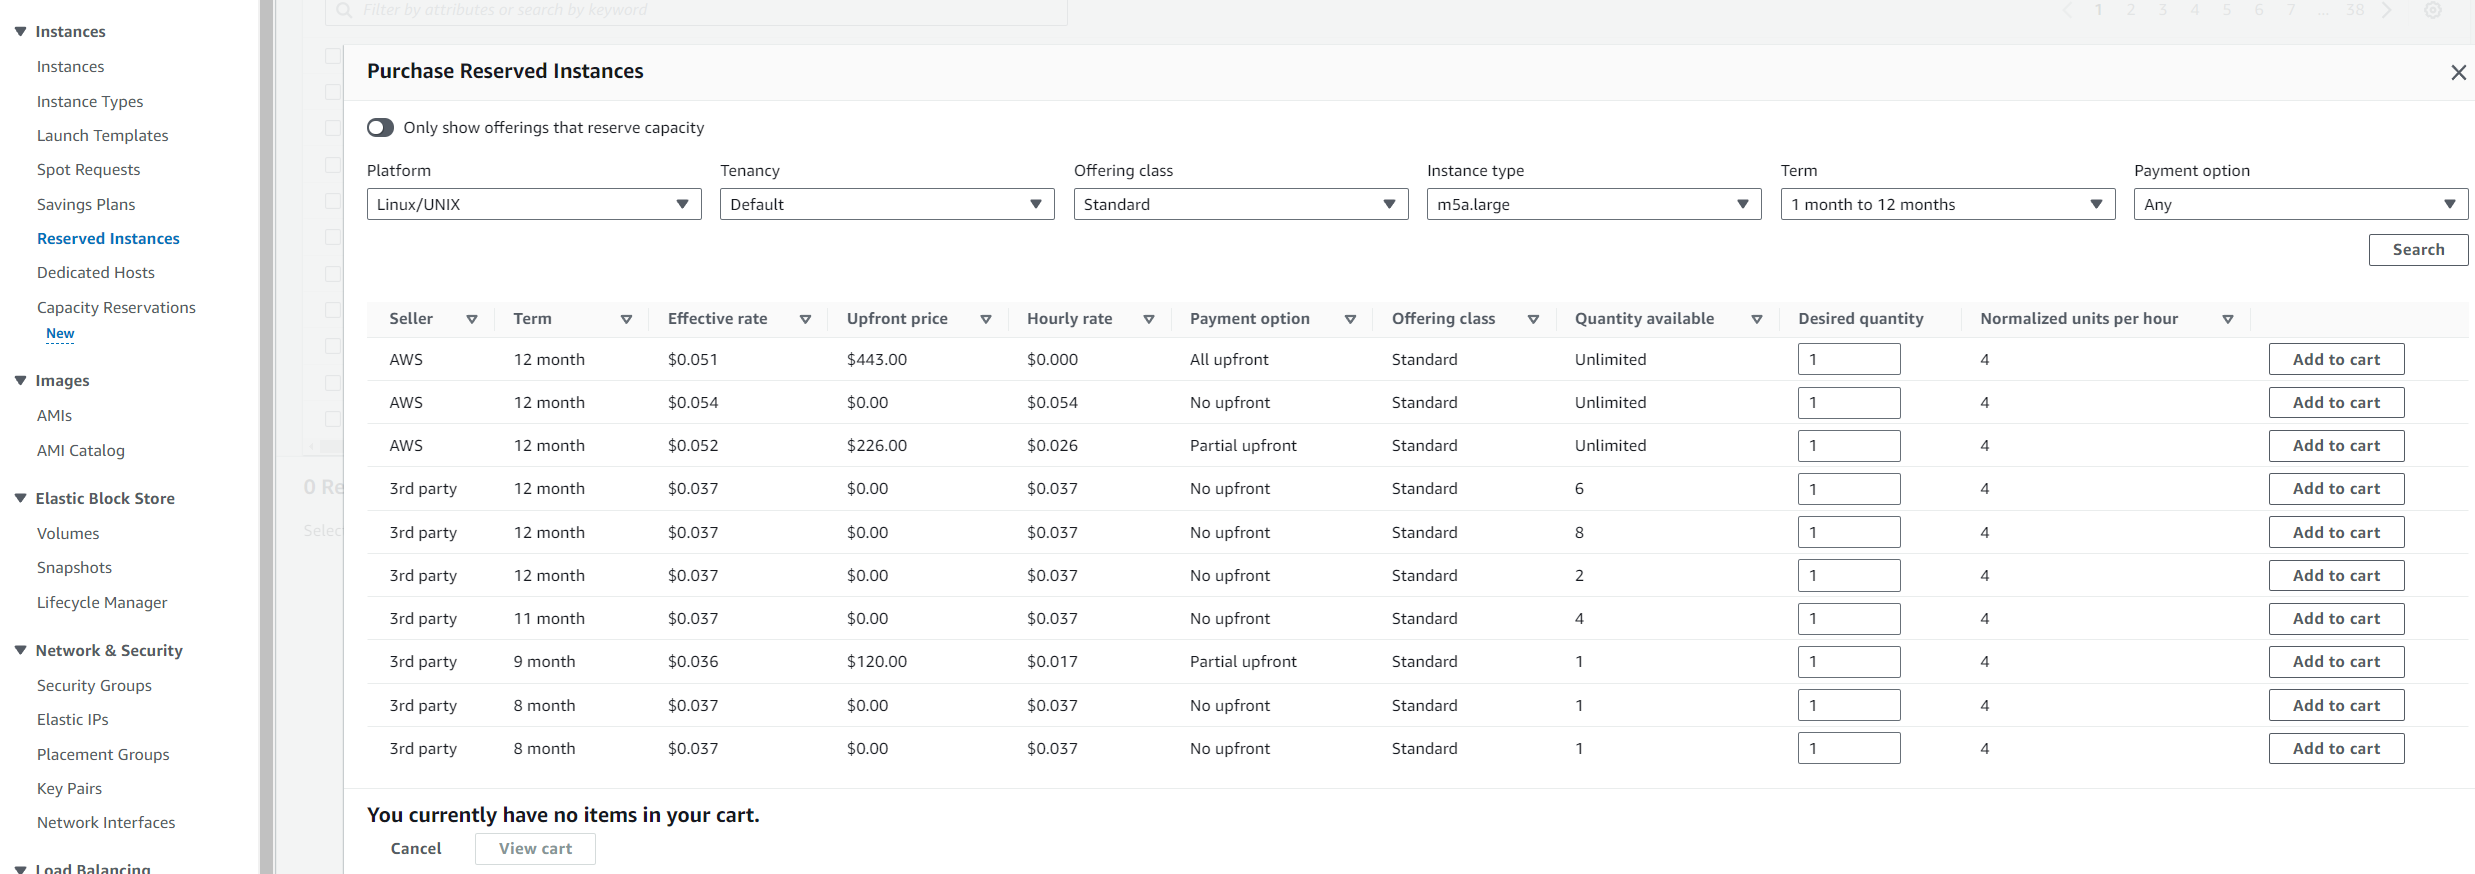
Task: Add the 11 month 3rd party offering to cart
Action: coord(2336,618)
